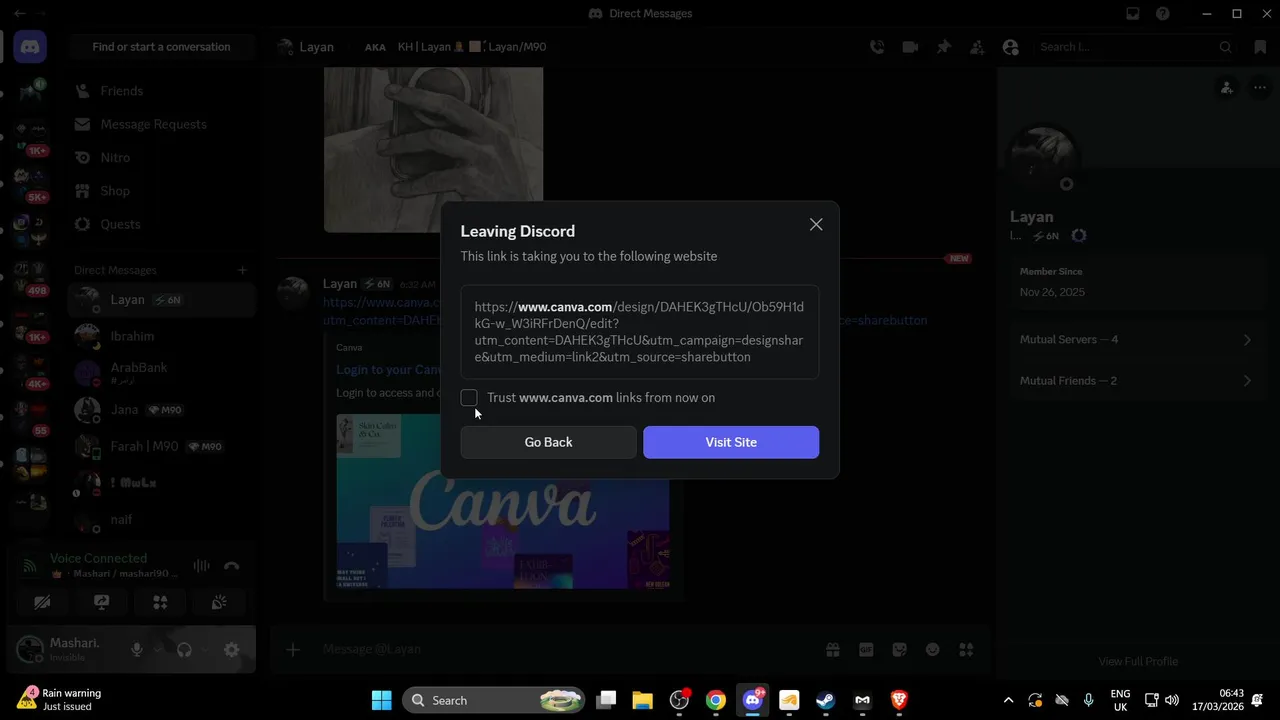Expand microphone input options arrow
The image size is (1280, 720).
[158, 650]
